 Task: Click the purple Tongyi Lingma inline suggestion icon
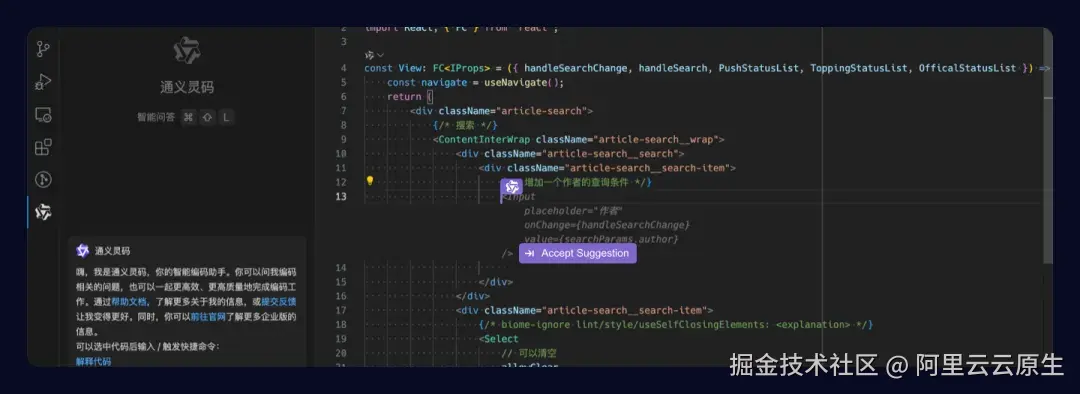pos(511,186)
